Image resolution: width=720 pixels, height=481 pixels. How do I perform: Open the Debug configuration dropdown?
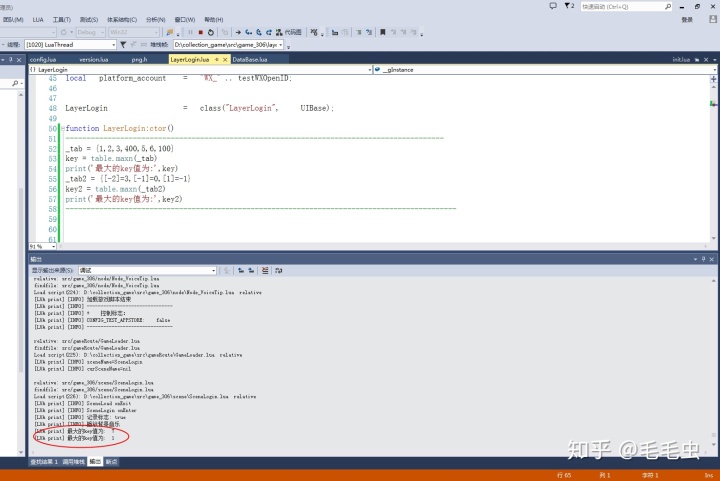click(90, 32)
